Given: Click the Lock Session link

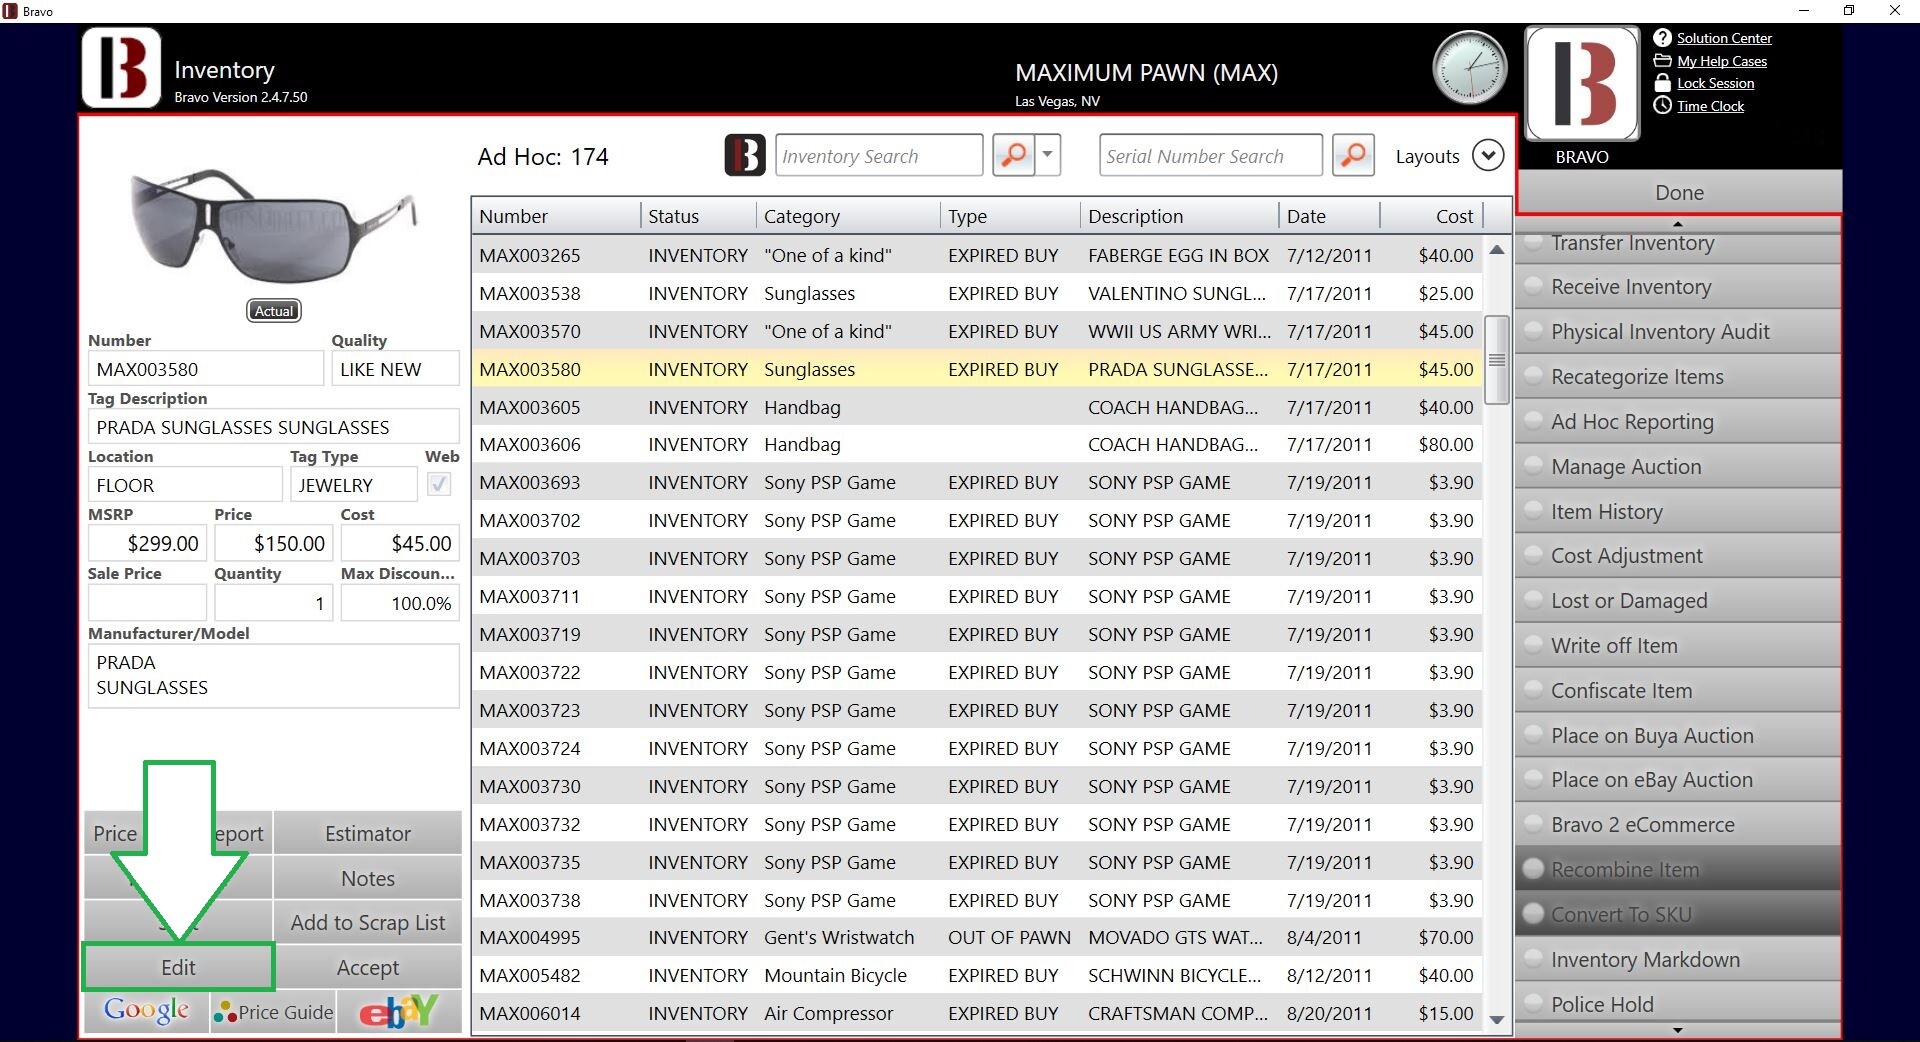Looking at the screenshot, I should point(1715,83).
